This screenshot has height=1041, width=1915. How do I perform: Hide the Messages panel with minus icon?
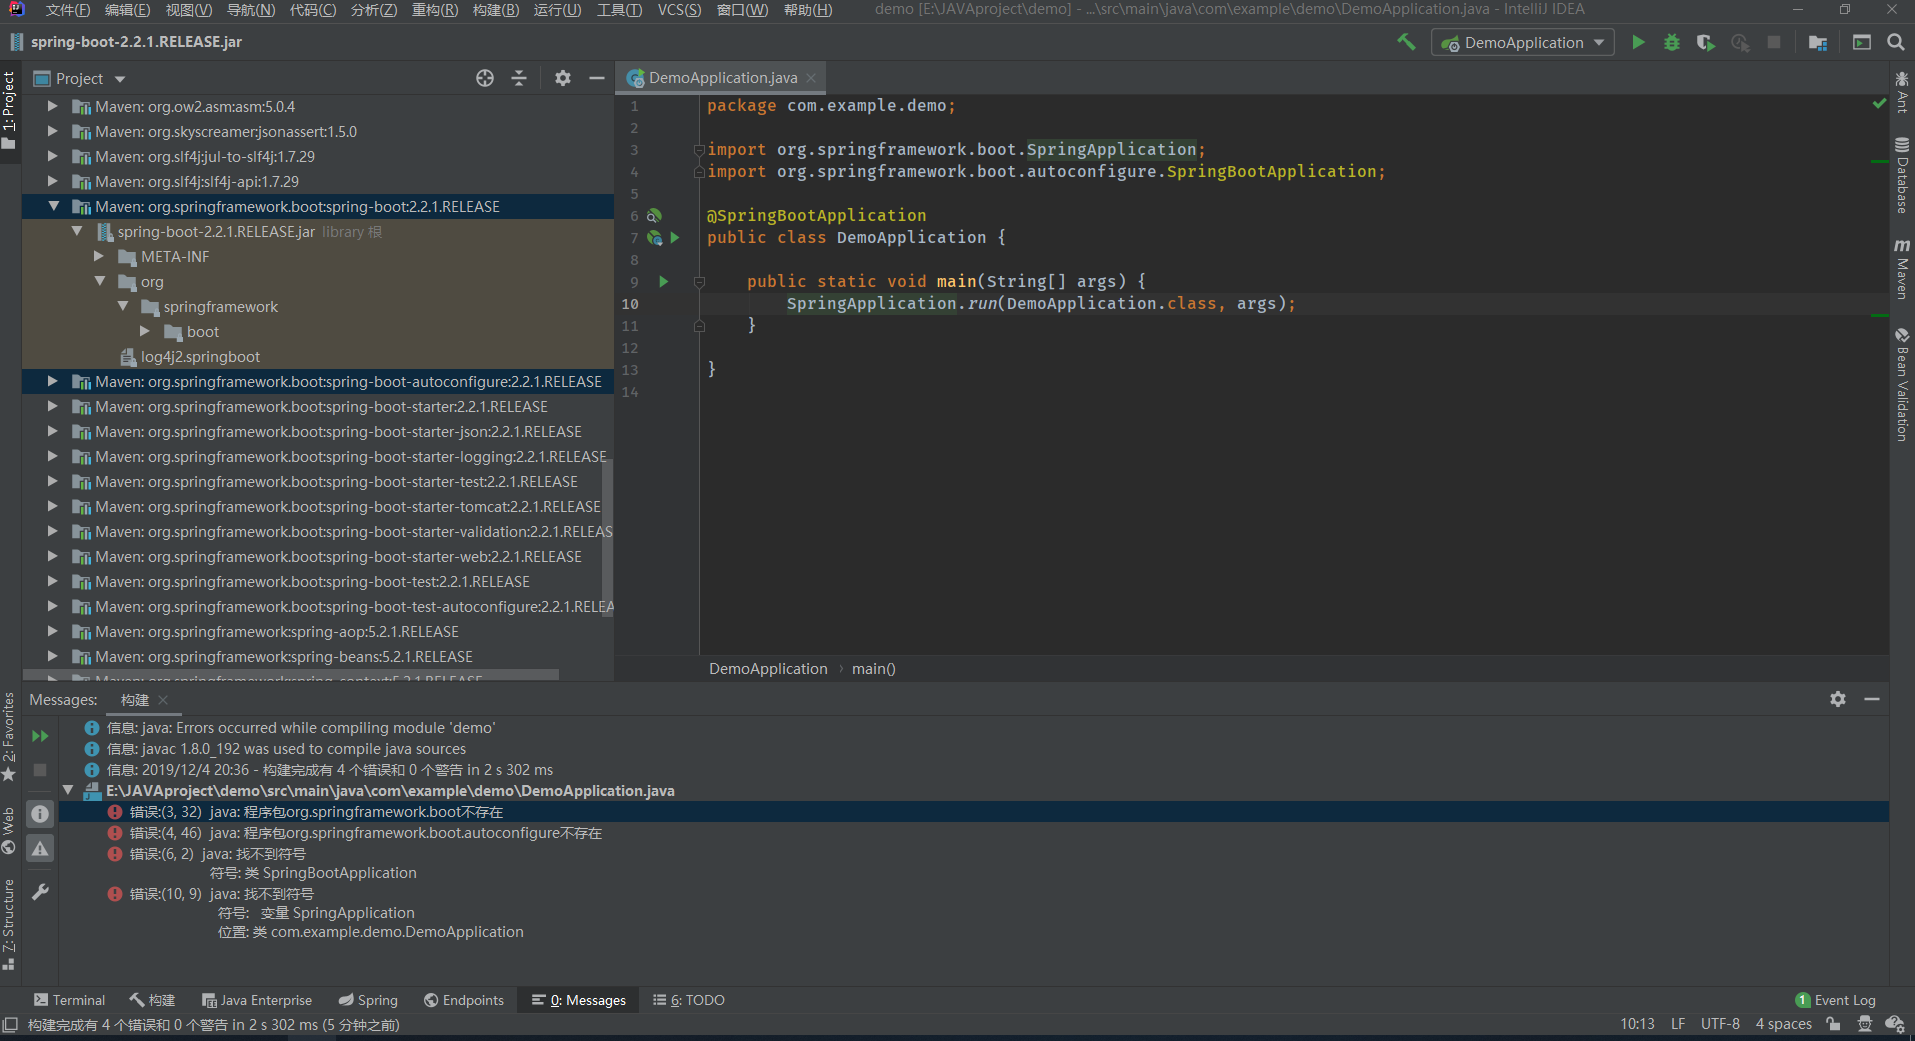pos(1872,699)
